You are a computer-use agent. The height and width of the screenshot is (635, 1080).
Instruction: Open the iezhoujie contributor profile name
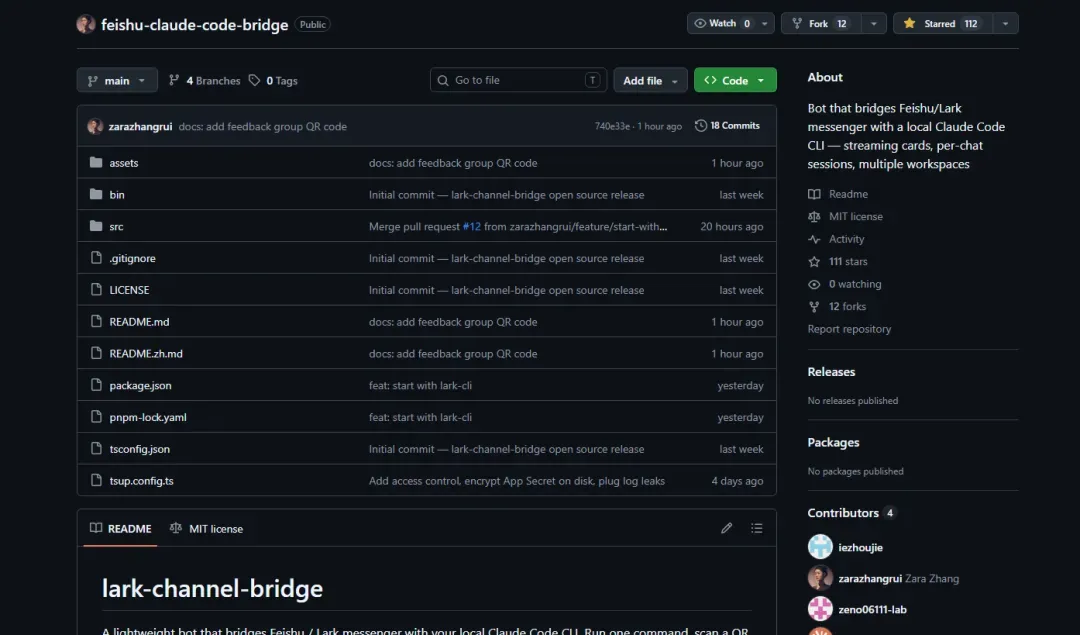860,547
